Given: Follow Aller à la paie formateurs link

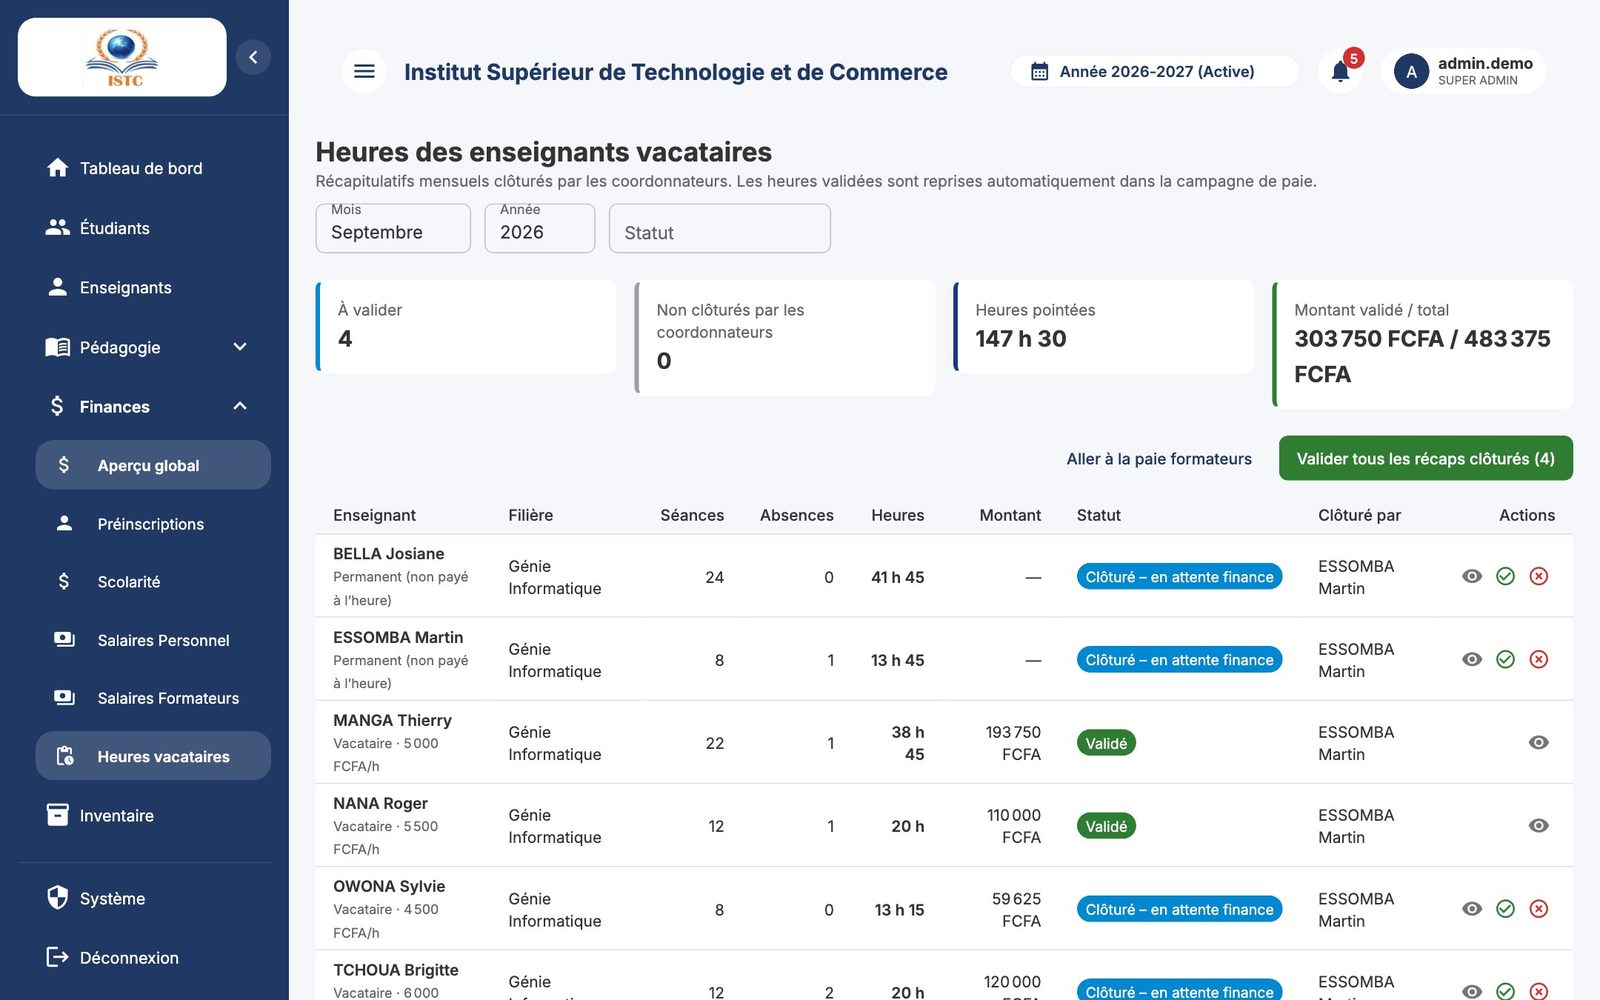Looking at the screenshot, I should coord(1159,459).
